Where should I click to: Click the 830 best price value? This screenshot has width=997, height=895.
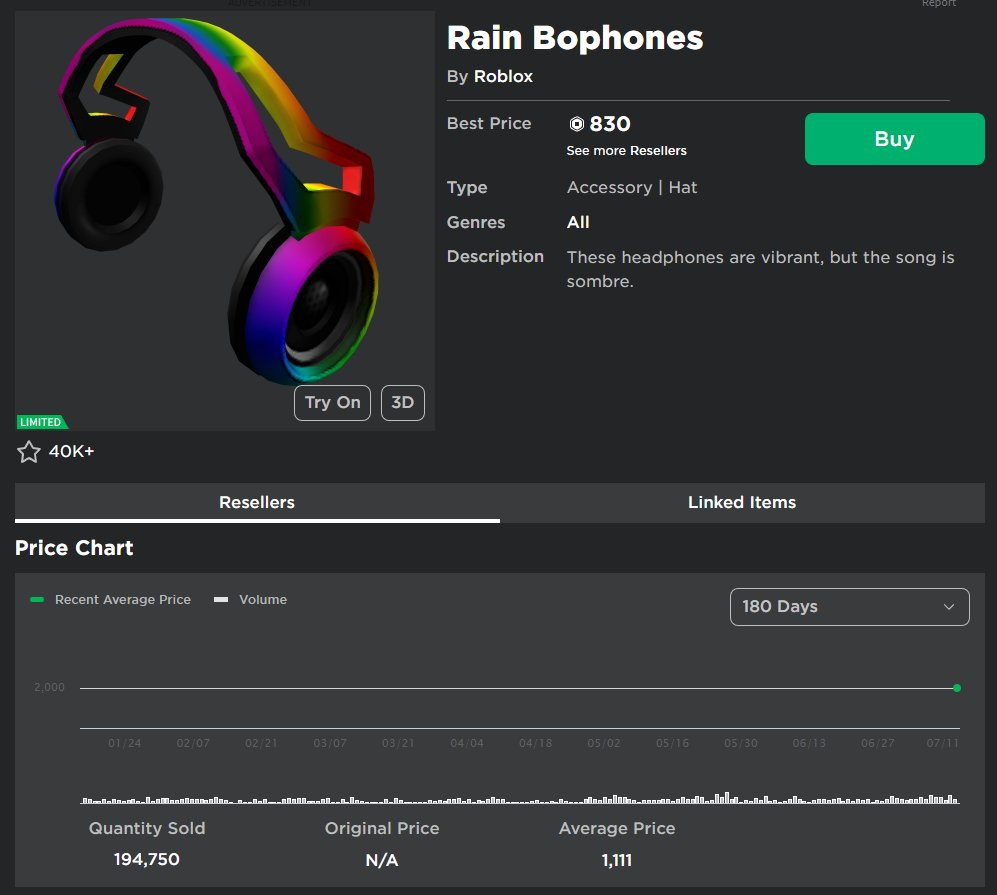610,124
